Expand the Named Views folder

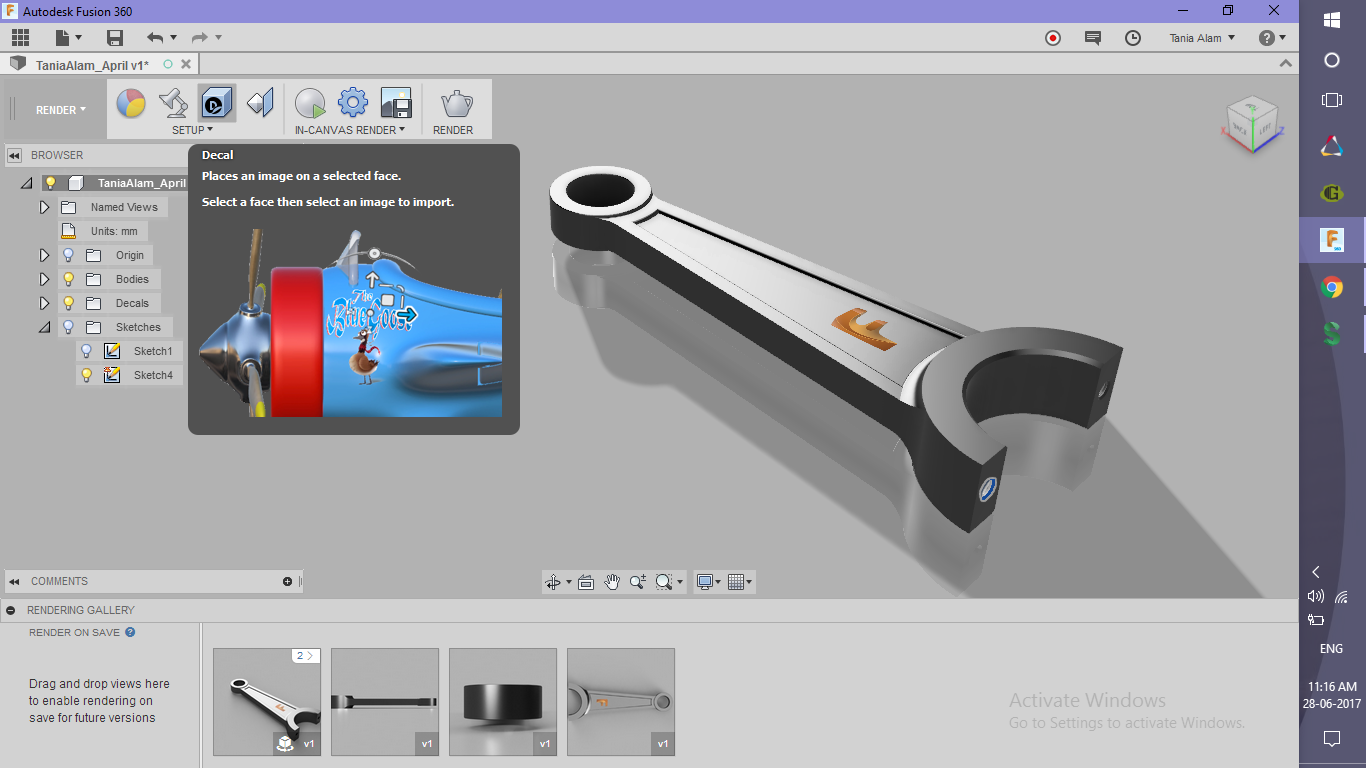click(x=44, y=207)
